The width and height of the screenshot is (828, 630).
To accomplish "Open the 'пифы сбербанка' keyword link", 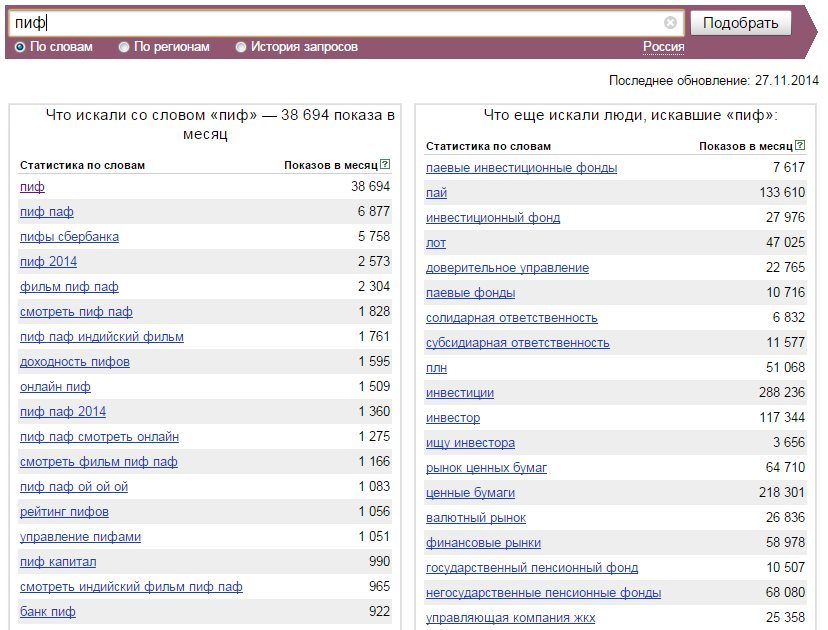I will tap(69, 237).
